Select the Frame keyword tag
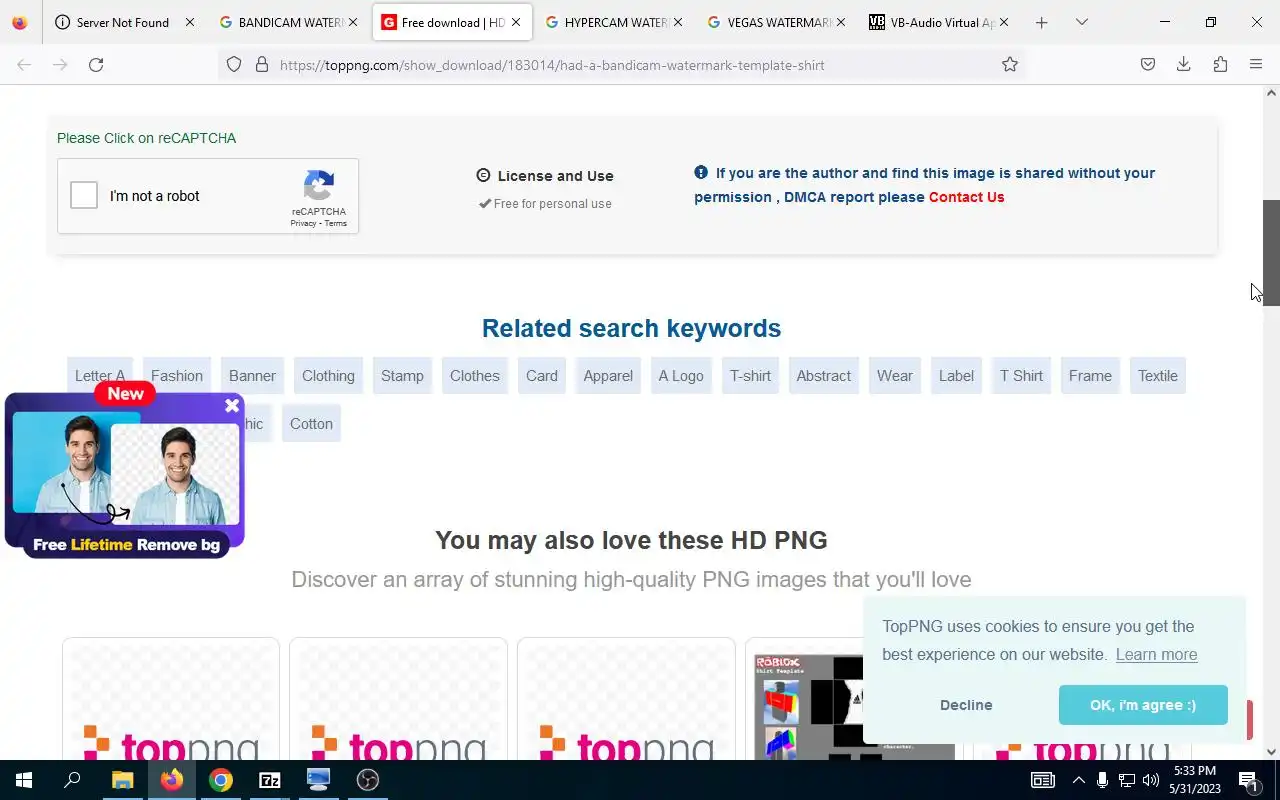 click(x=1090, y=376)
